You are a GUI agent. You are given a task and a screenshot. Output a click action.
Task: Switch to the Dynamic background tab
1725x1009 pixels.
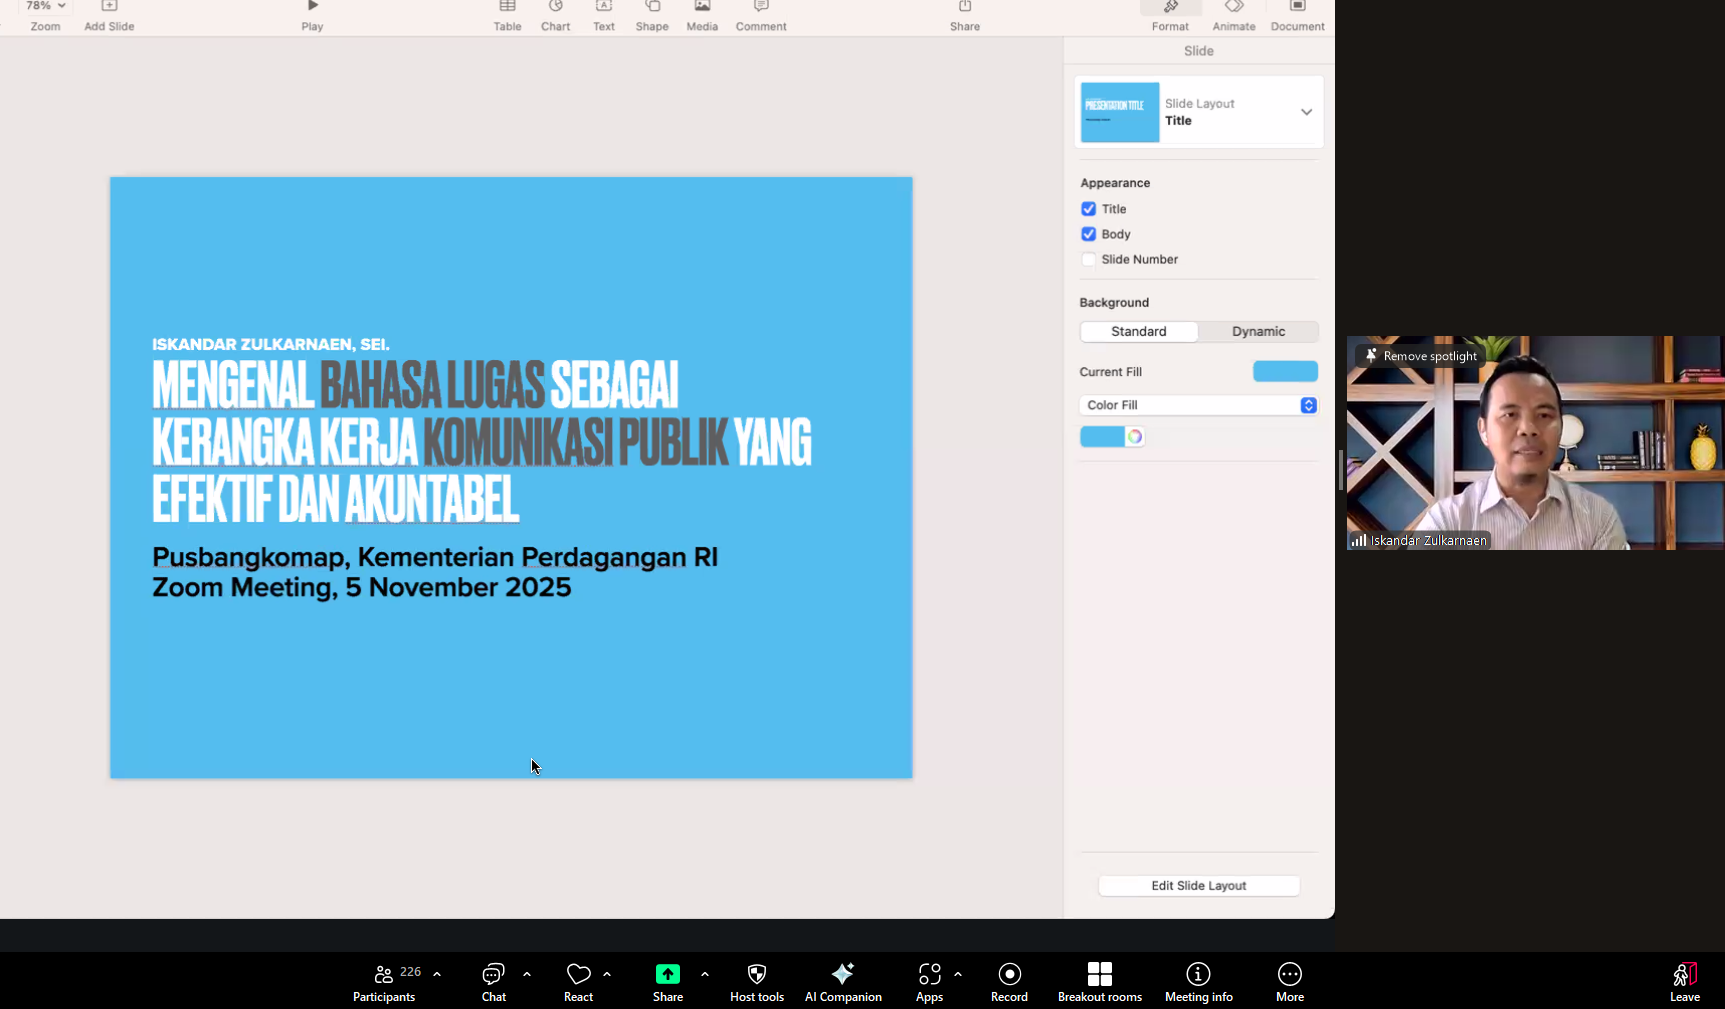1258,331
